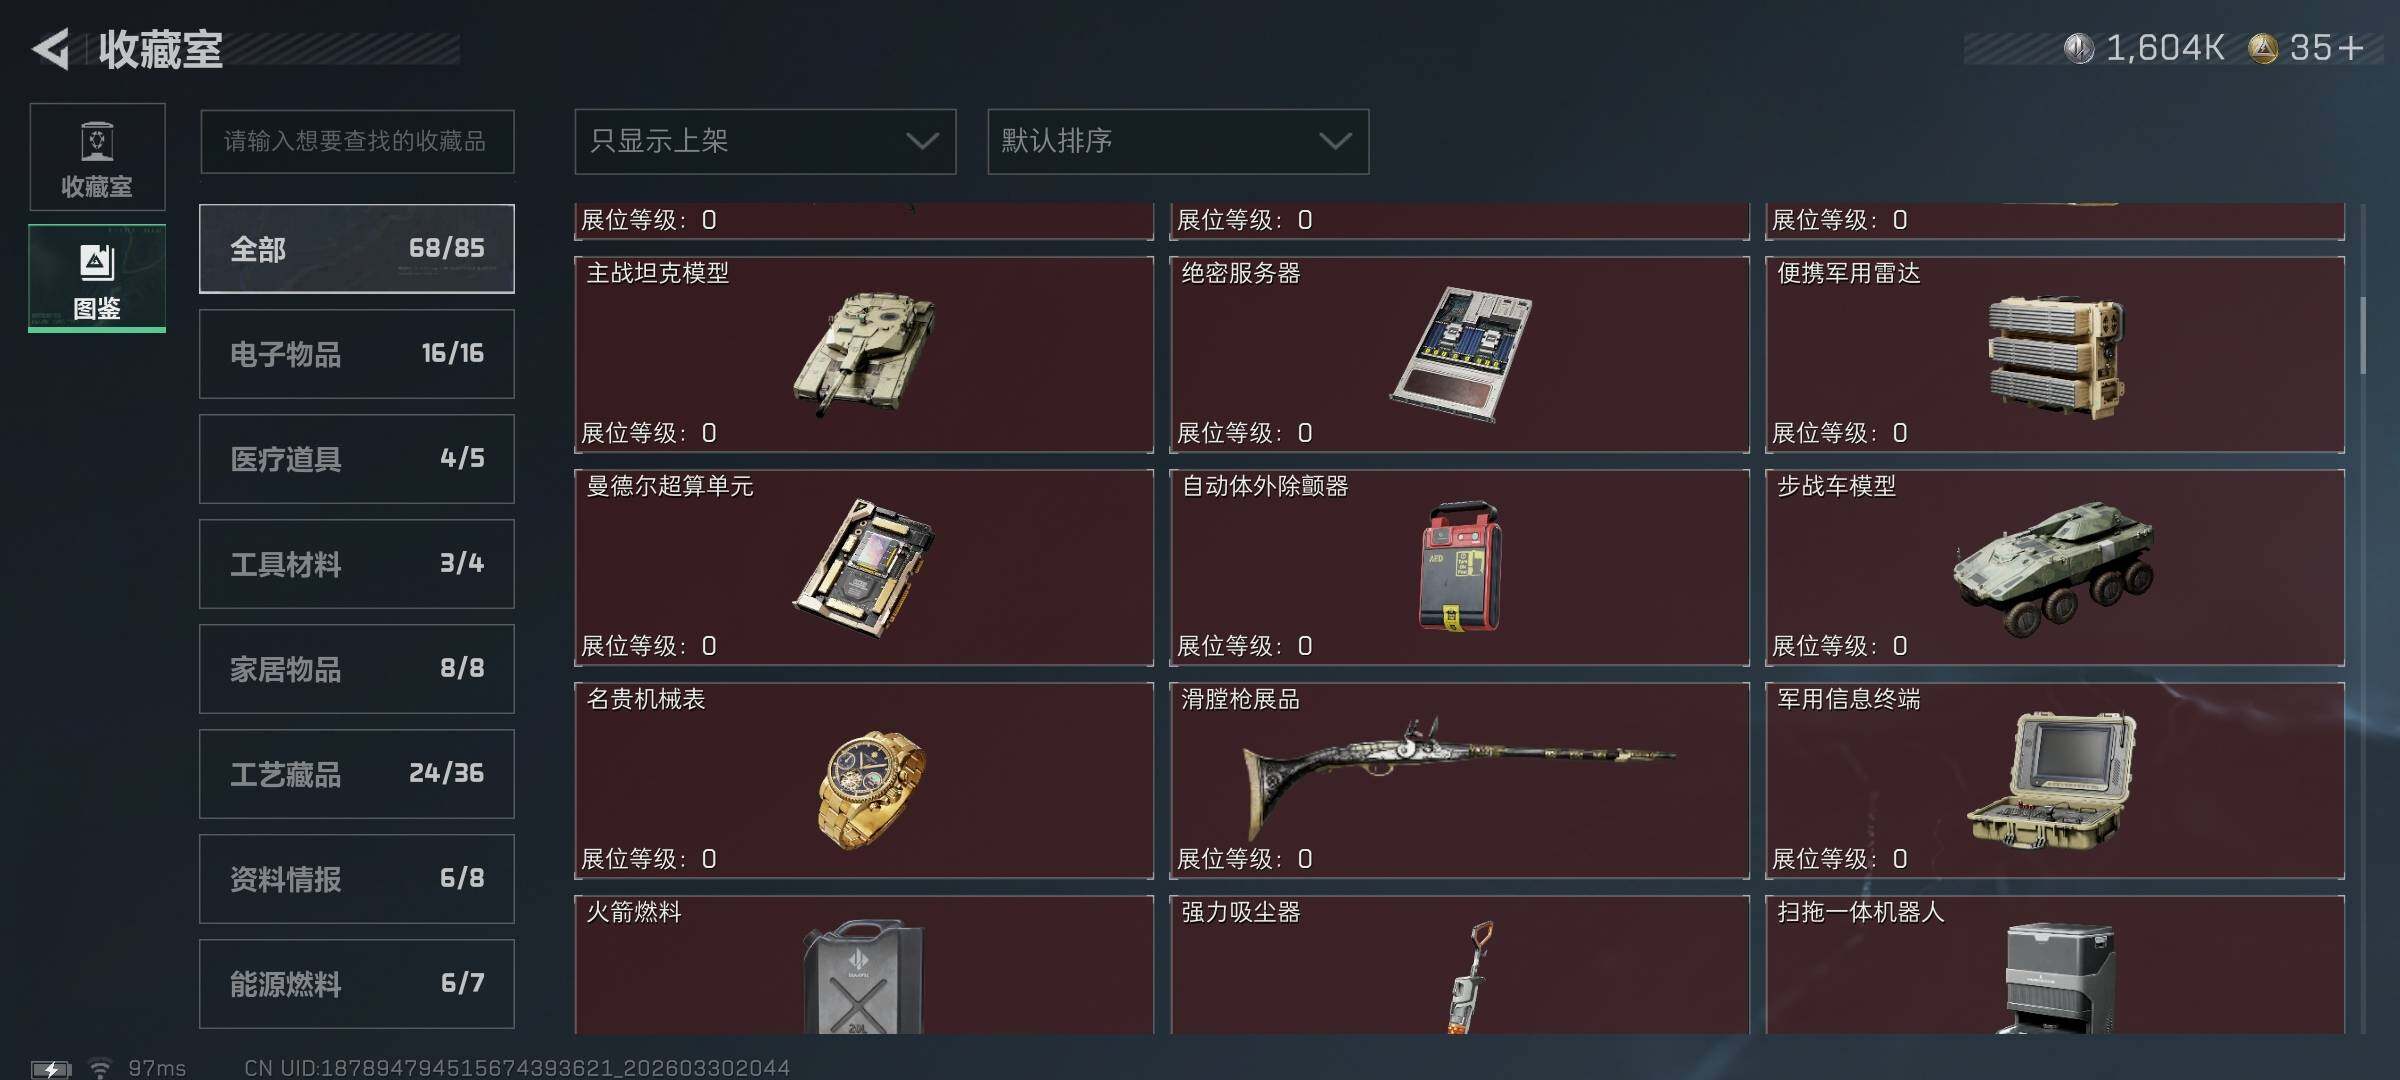Pick the 自动体外除颤器 defibrillator icon

(1460, 566)
